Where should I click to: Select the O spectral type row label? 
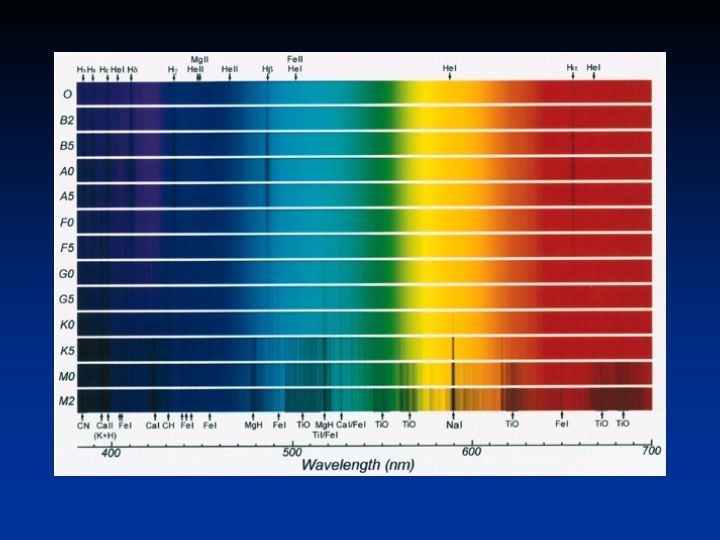66,94
